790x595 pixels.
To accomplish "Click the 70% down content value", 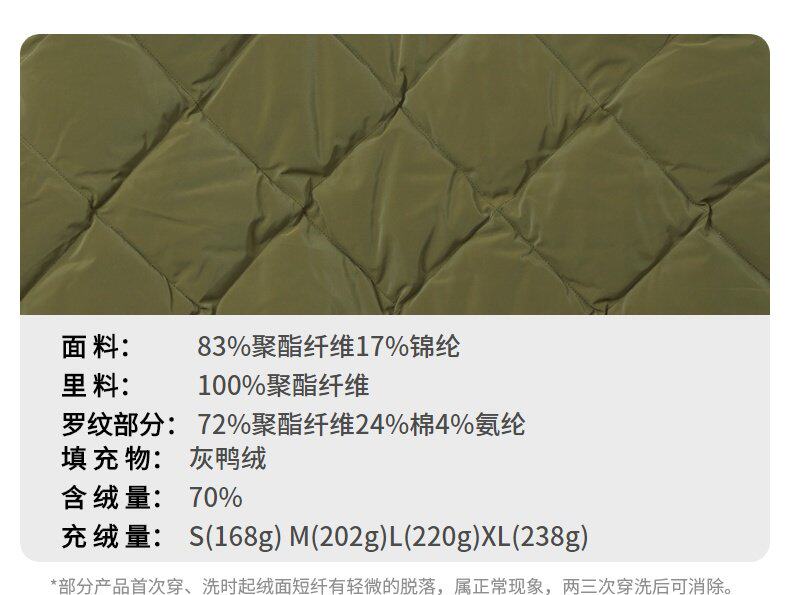I will (216, 498).
